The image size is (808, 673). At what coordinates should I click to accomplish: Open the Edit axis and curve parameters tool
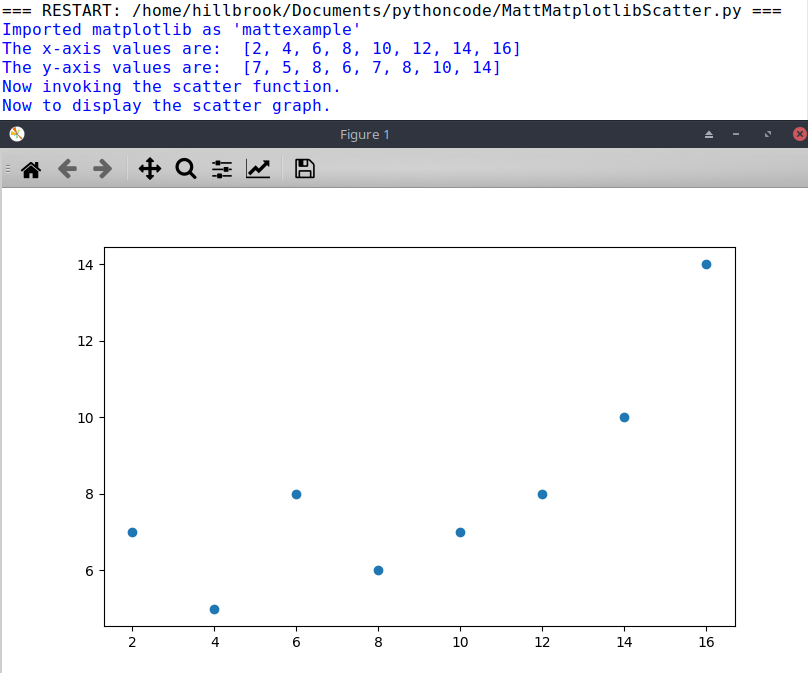(x=258, y=169)
